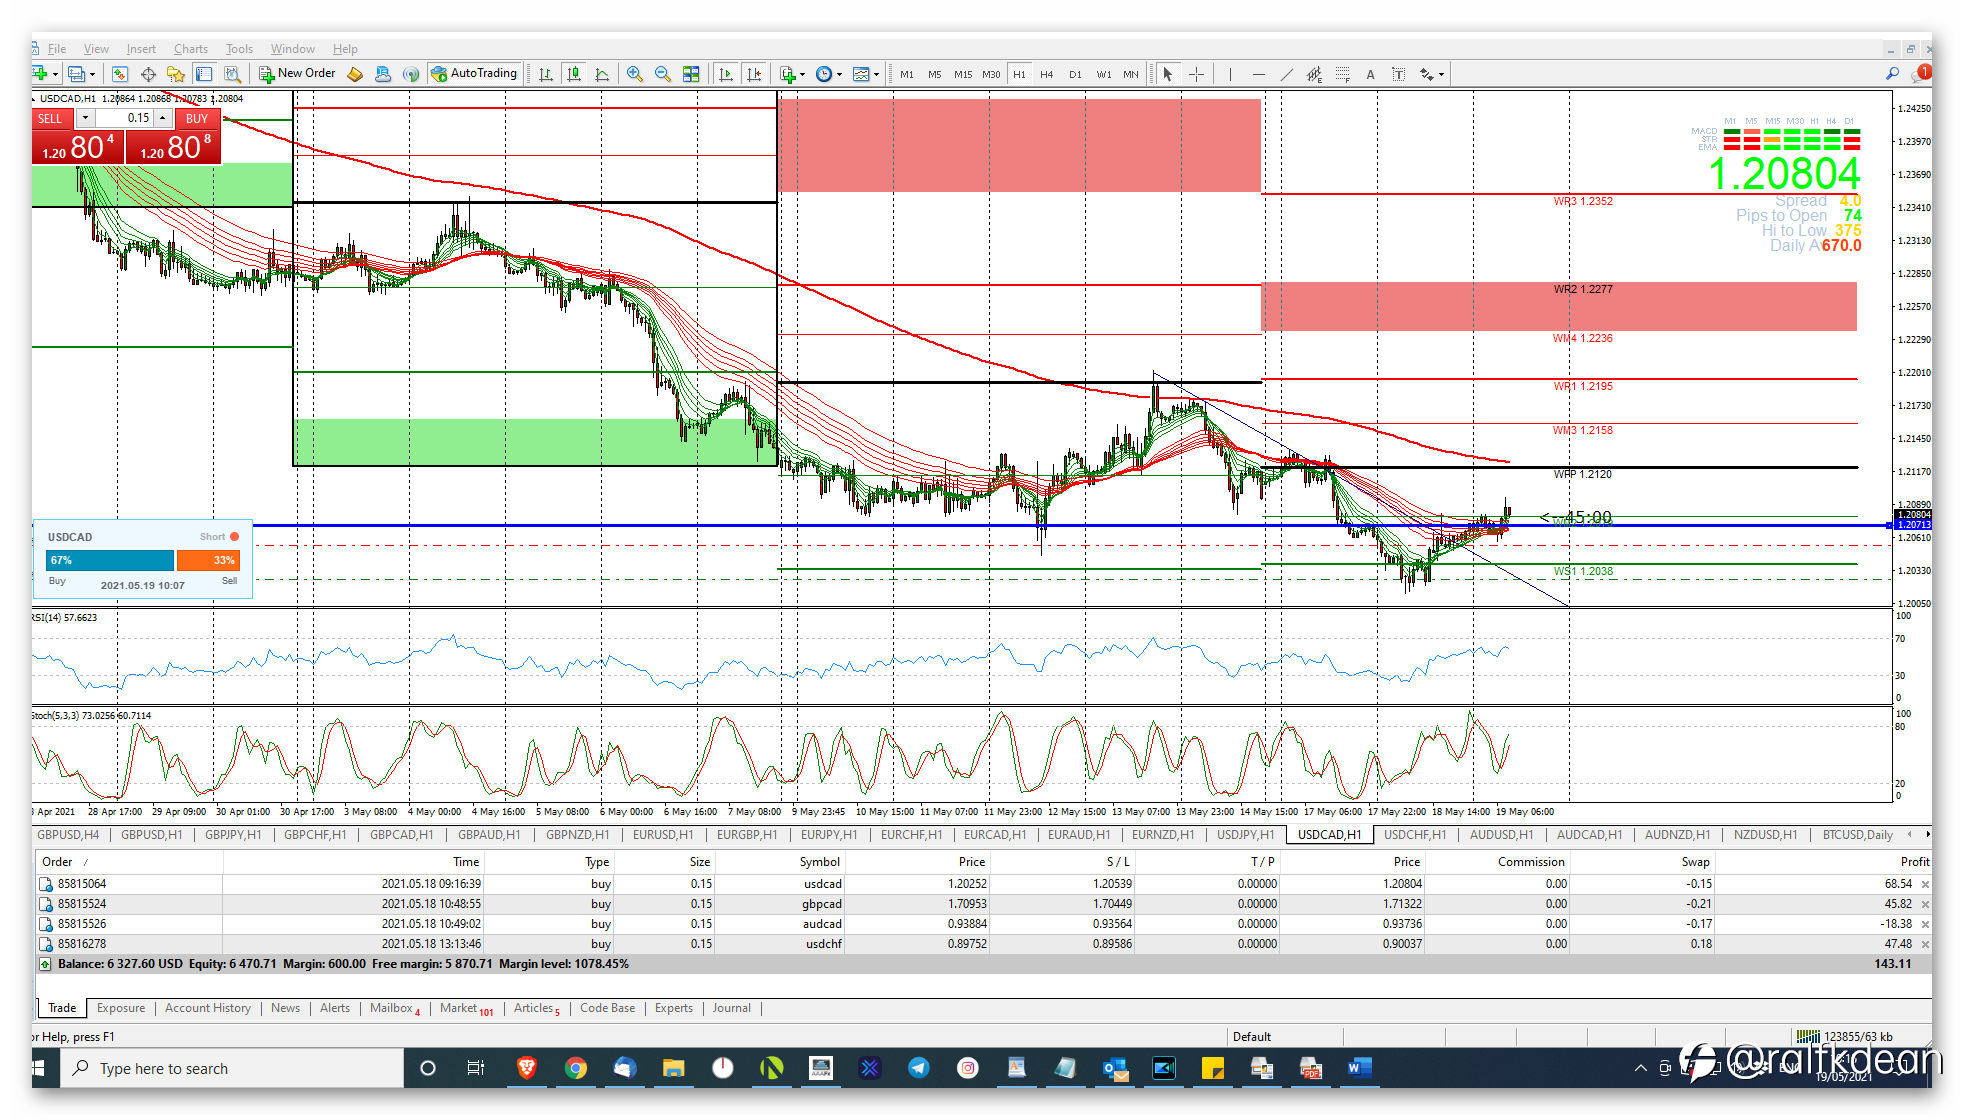Screen dimensions: 1964x1120
Task: Switch chart to bar chart mode
Action: (x=546, y=74)
